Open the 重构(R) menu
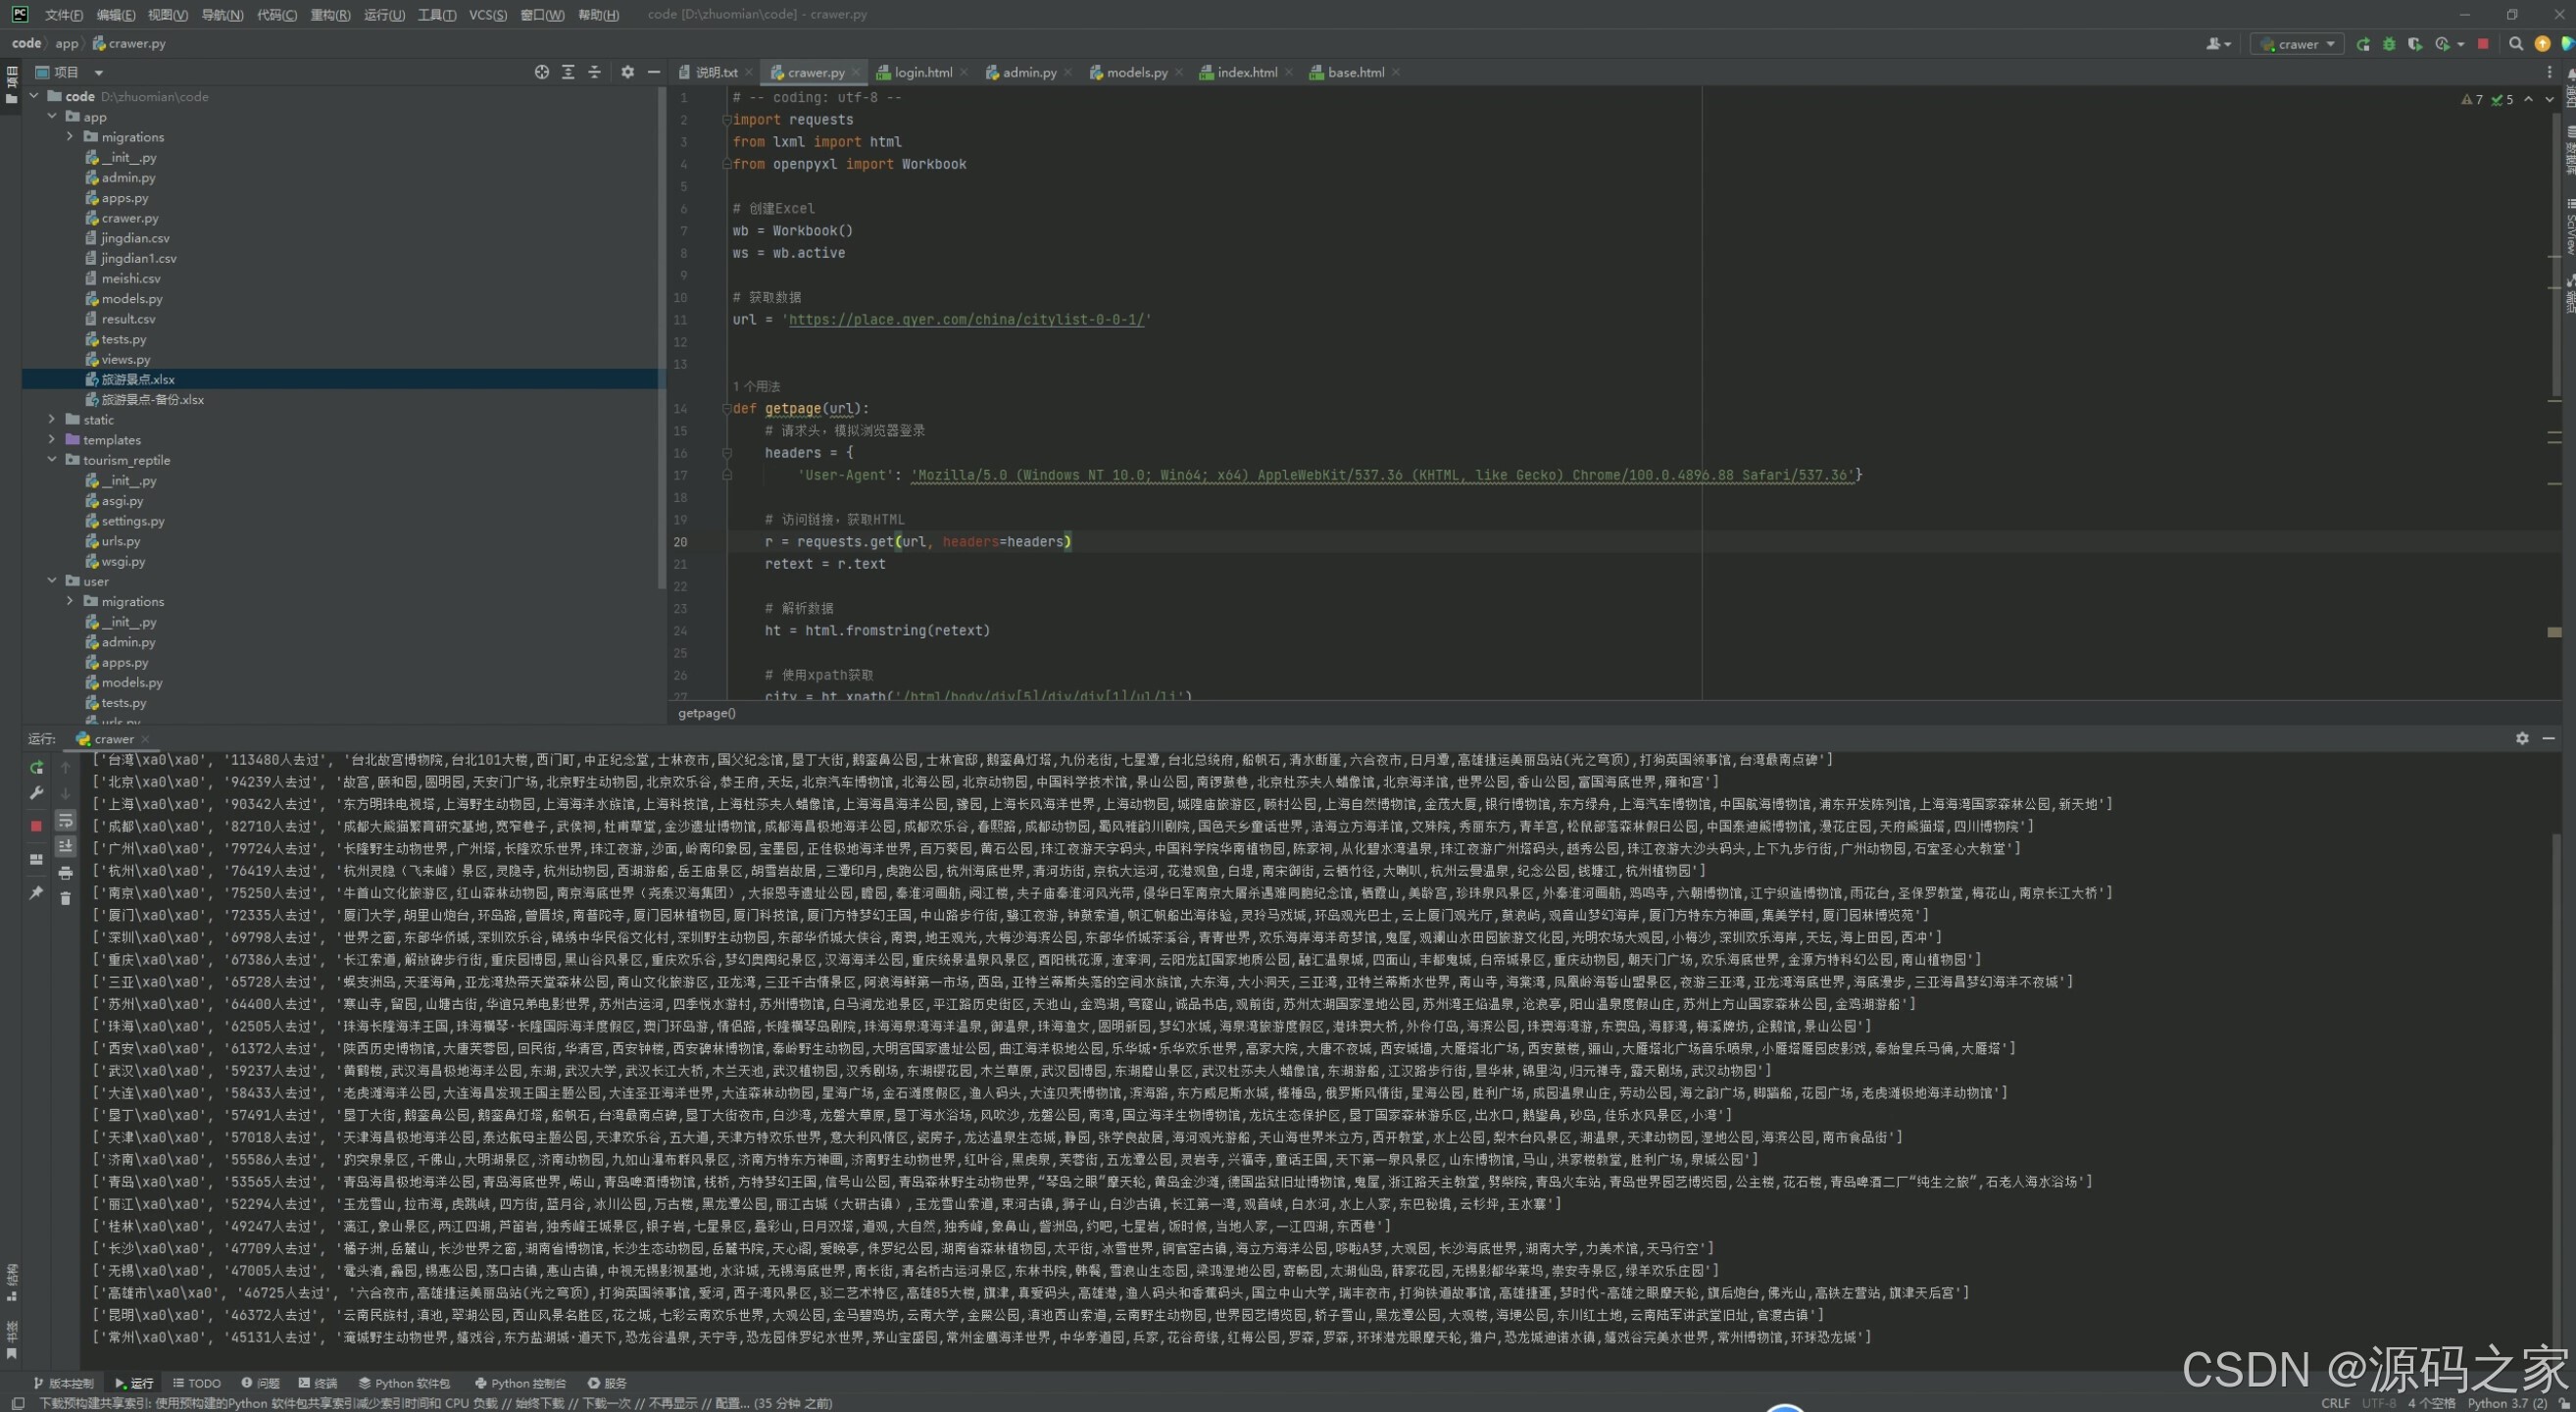This screenshot has height=1412, width=2576. click(x=330, y=15)
